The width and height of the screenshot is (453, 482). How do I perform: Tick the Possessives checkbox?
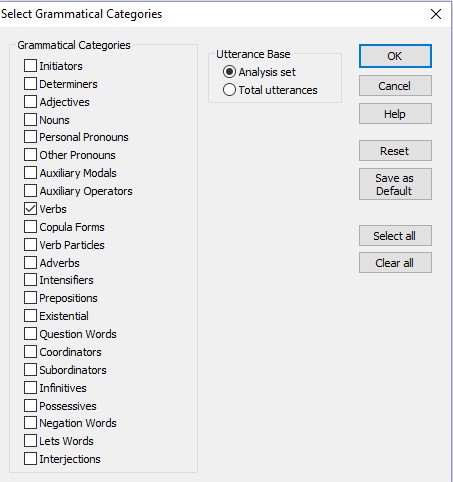tap(30, 406)
